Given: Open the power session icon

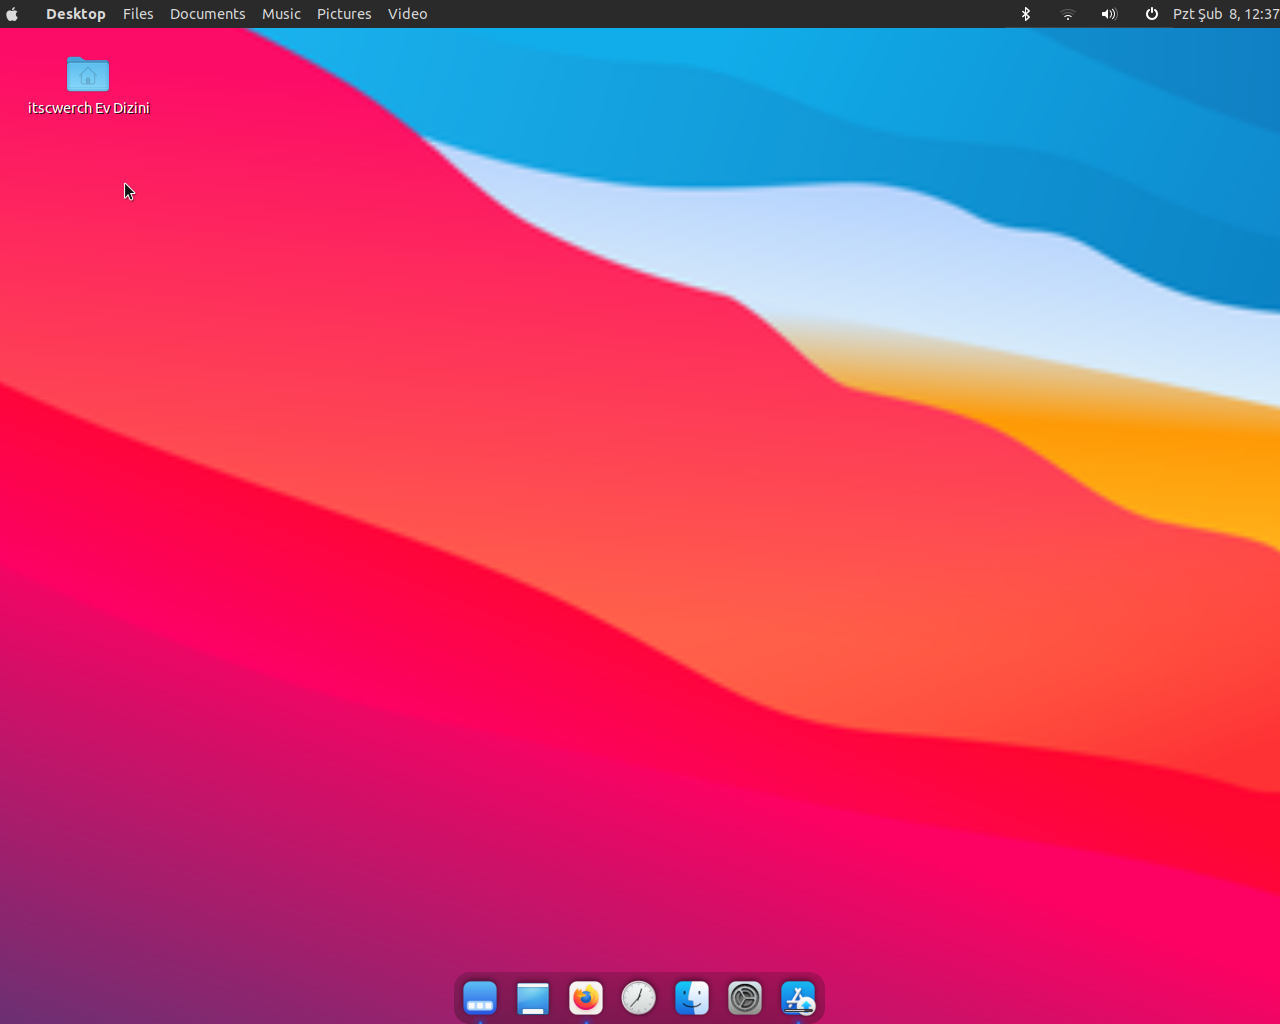Looking at the screenshot, I should click(x=1152, y=14).
